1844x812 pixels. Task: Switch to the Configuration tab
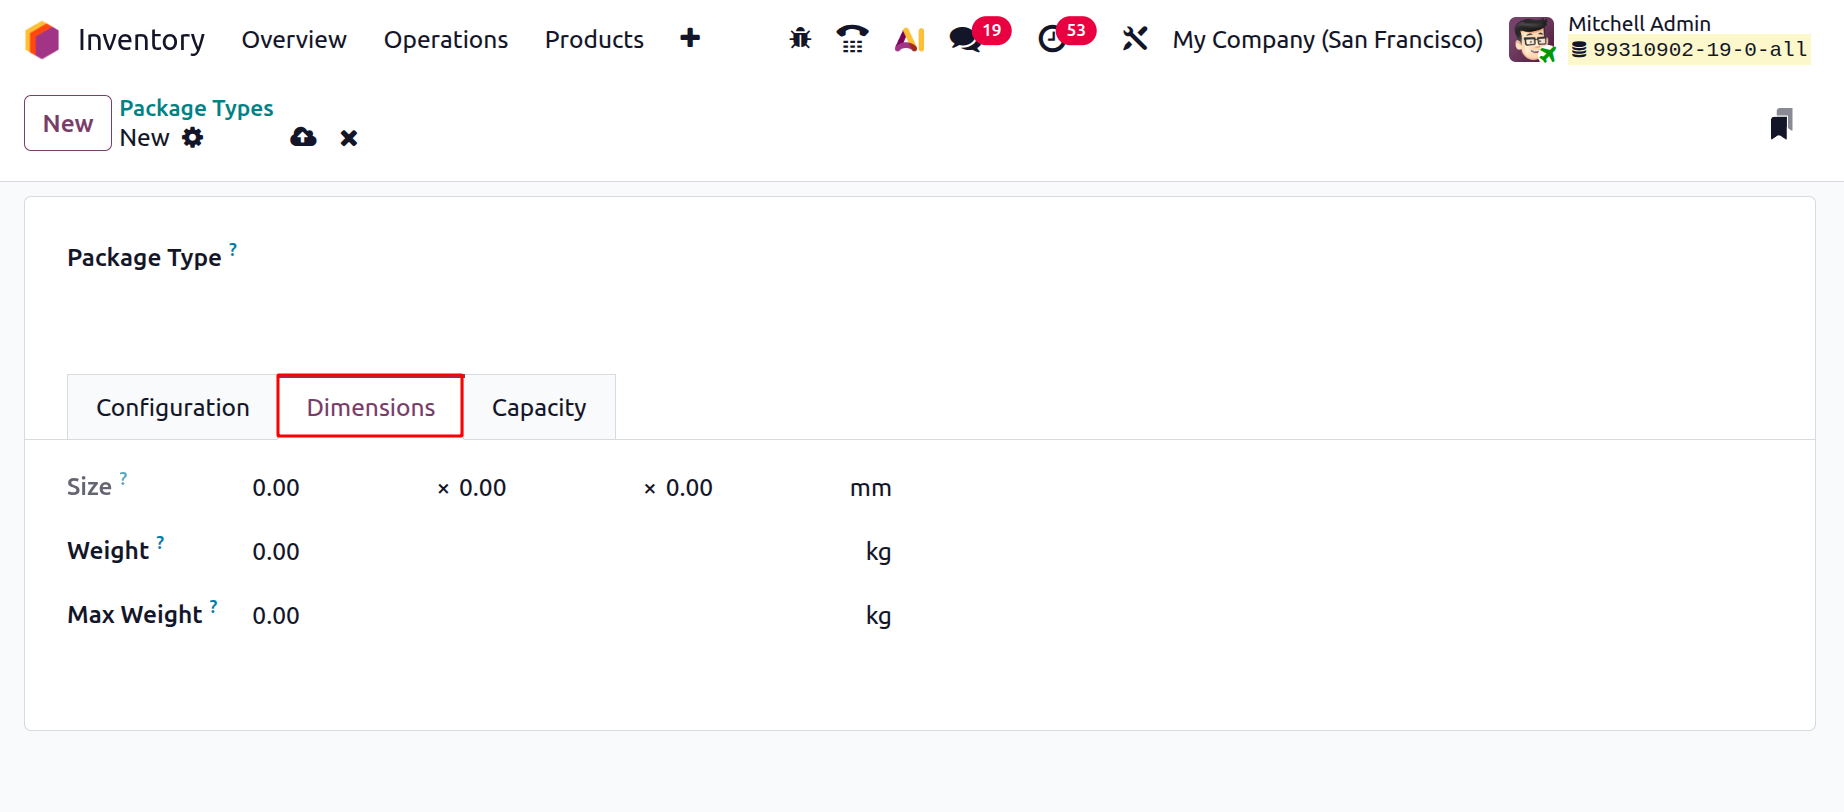pos(173,408)
